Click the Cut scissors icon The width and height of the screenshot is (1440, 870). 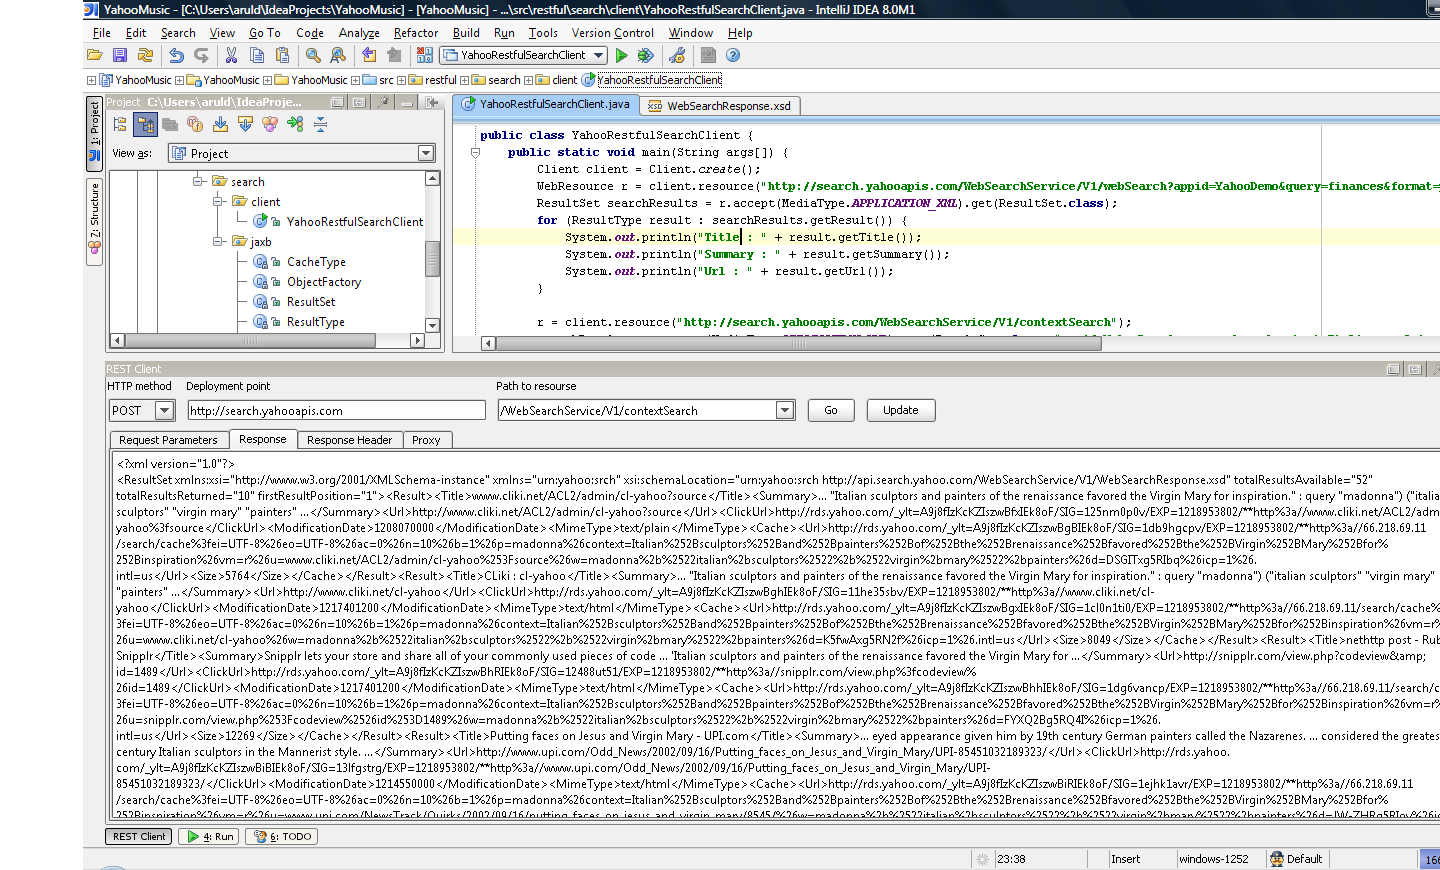(x=231, y=56)
